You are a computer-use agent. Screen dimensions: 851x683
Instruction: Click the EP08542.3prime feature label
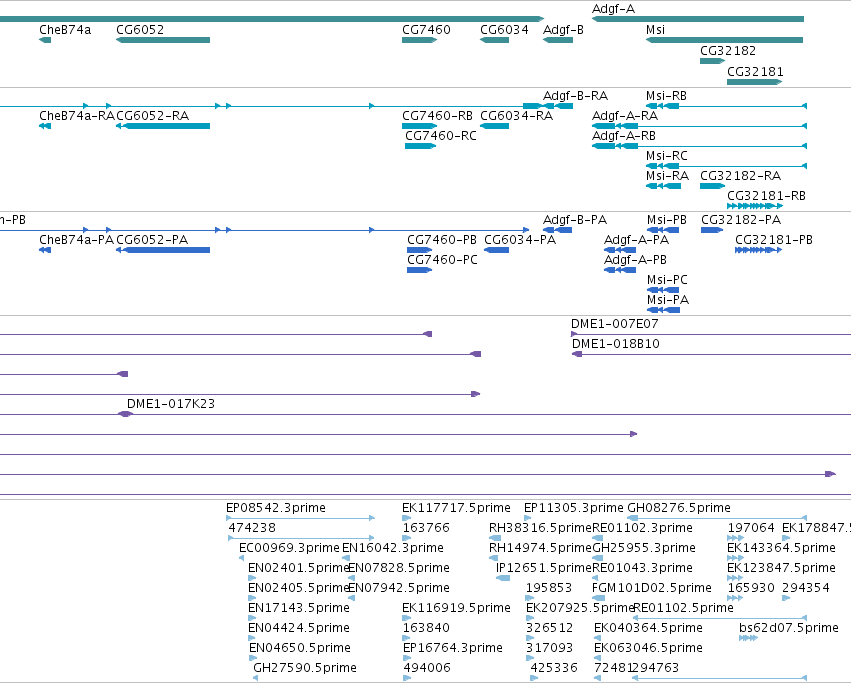276,508
